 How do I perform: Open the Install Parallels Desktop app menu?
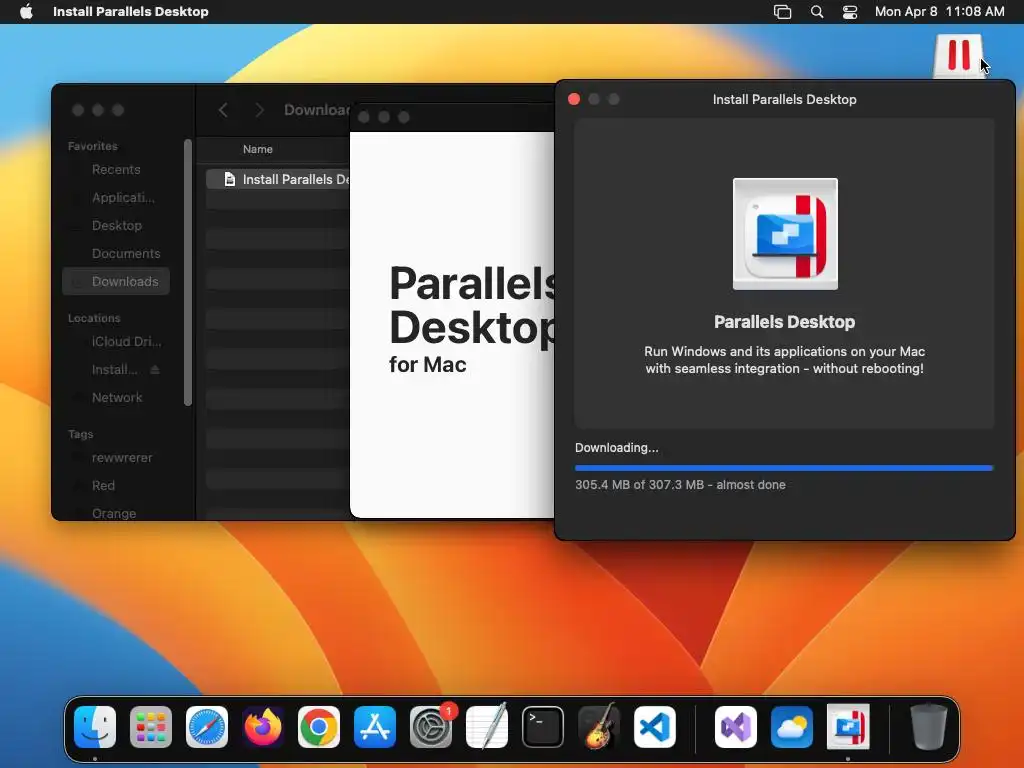[131, 12]
